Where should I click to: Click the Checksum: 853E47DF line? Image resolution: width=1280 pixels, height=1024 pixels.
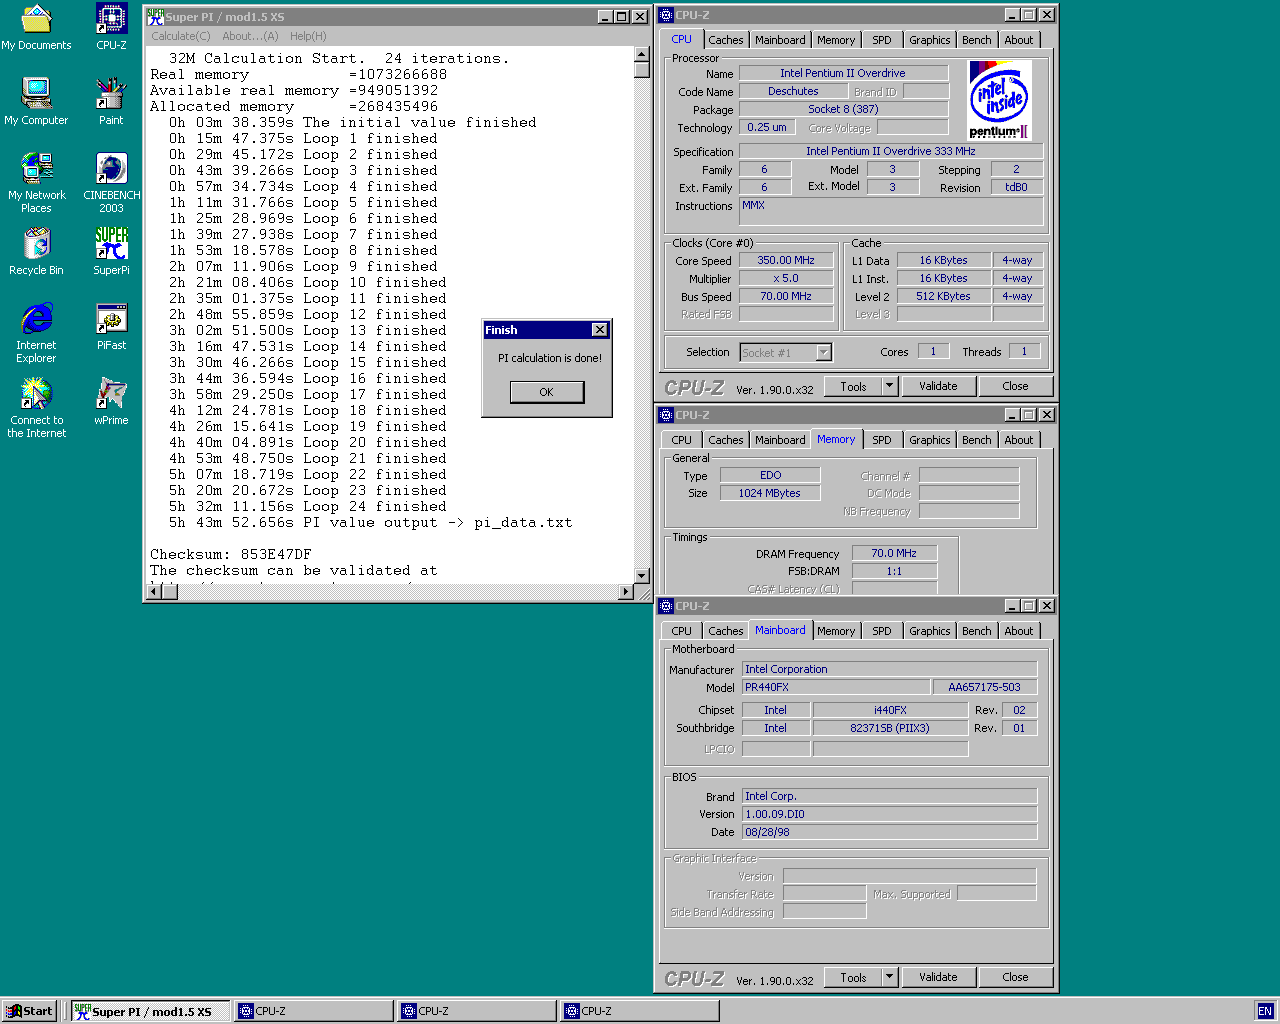coord(231,554)
